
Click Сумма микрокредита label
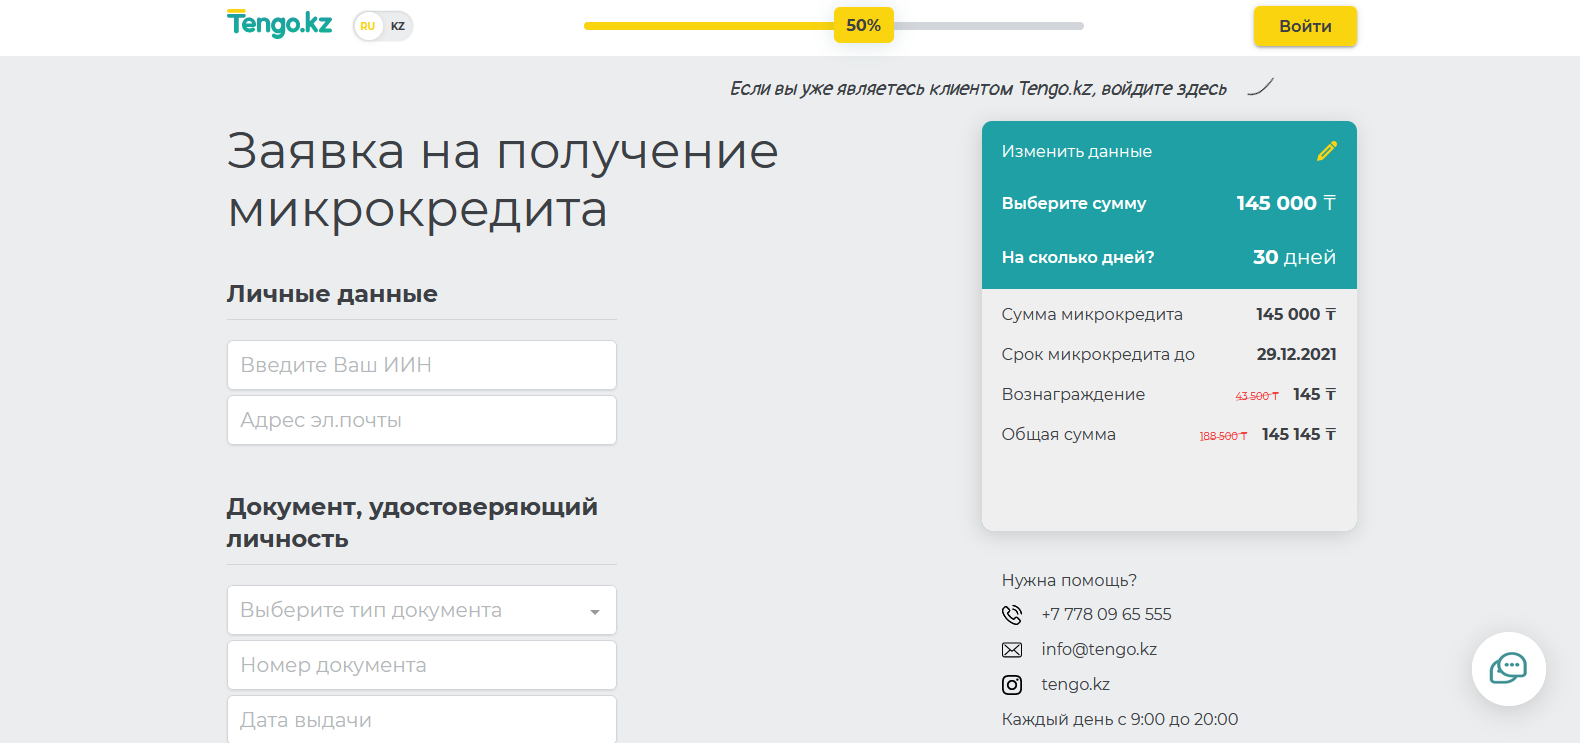coord(1092,314)
